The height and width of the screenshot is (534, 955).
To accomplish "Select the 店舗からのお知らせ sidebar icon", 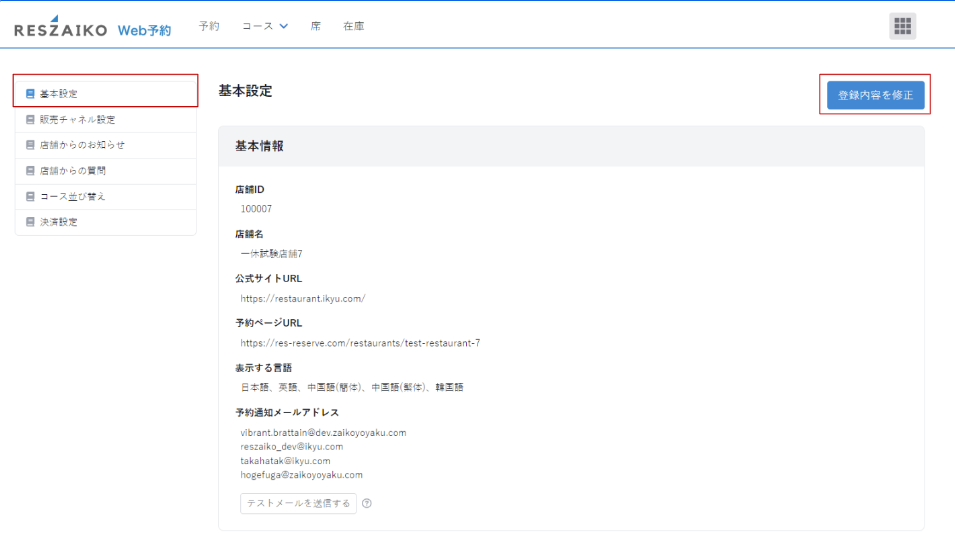I will pyautogui.click(x=30, y=145).
